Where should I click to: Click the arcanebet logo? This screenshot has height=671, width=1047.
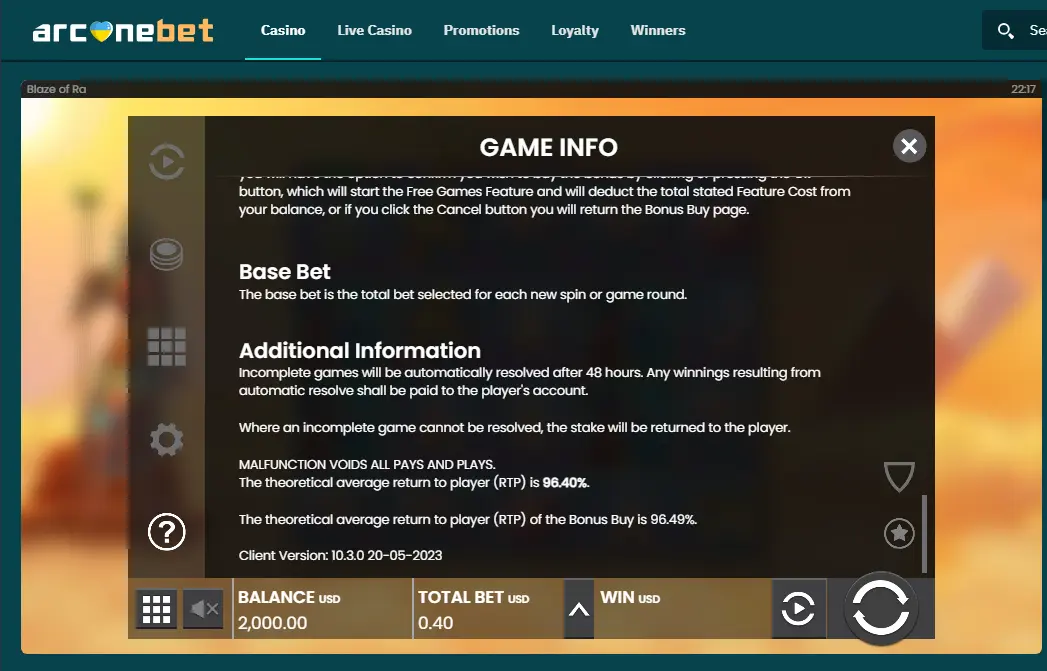coord(123,31)
